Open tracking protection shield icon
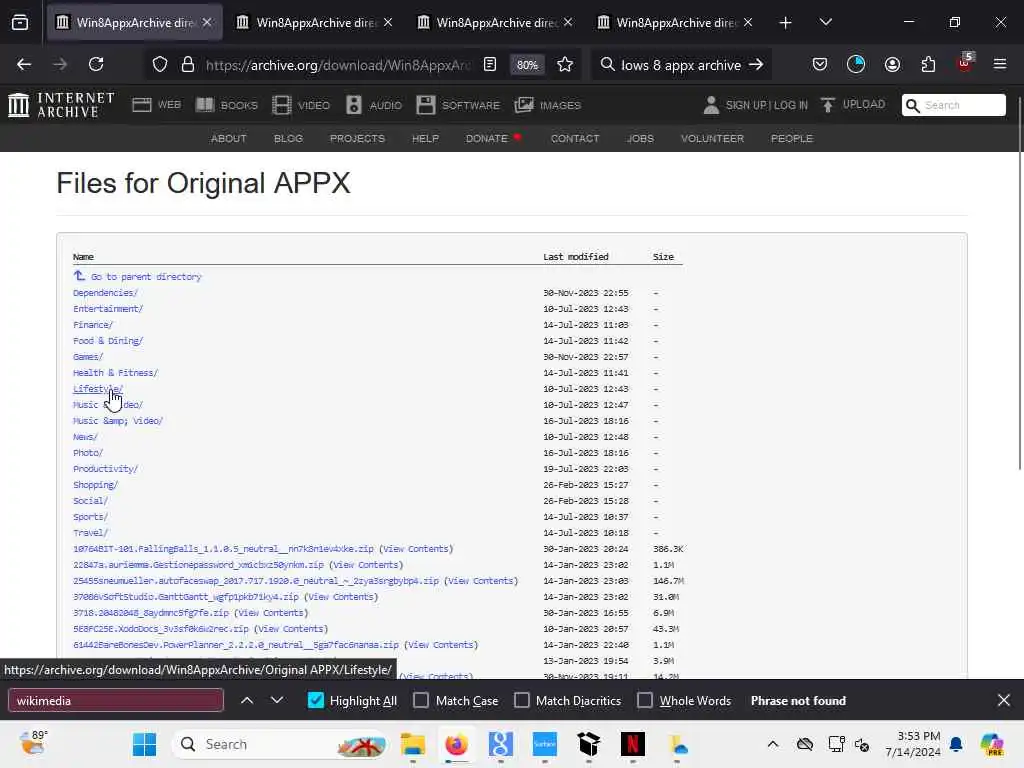This screenshot has height=768, width=1024. [160, 65]
